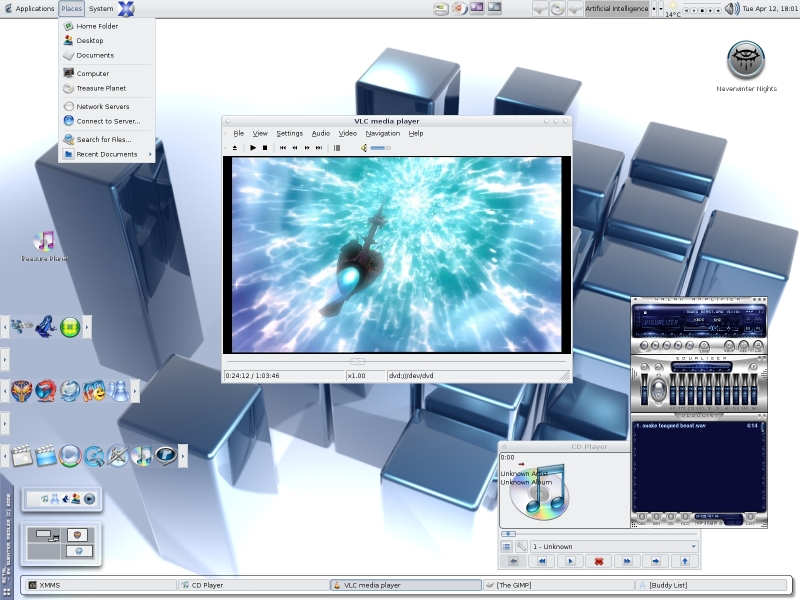Switch to [Buddy List] taskbar button

pos(711,585)
